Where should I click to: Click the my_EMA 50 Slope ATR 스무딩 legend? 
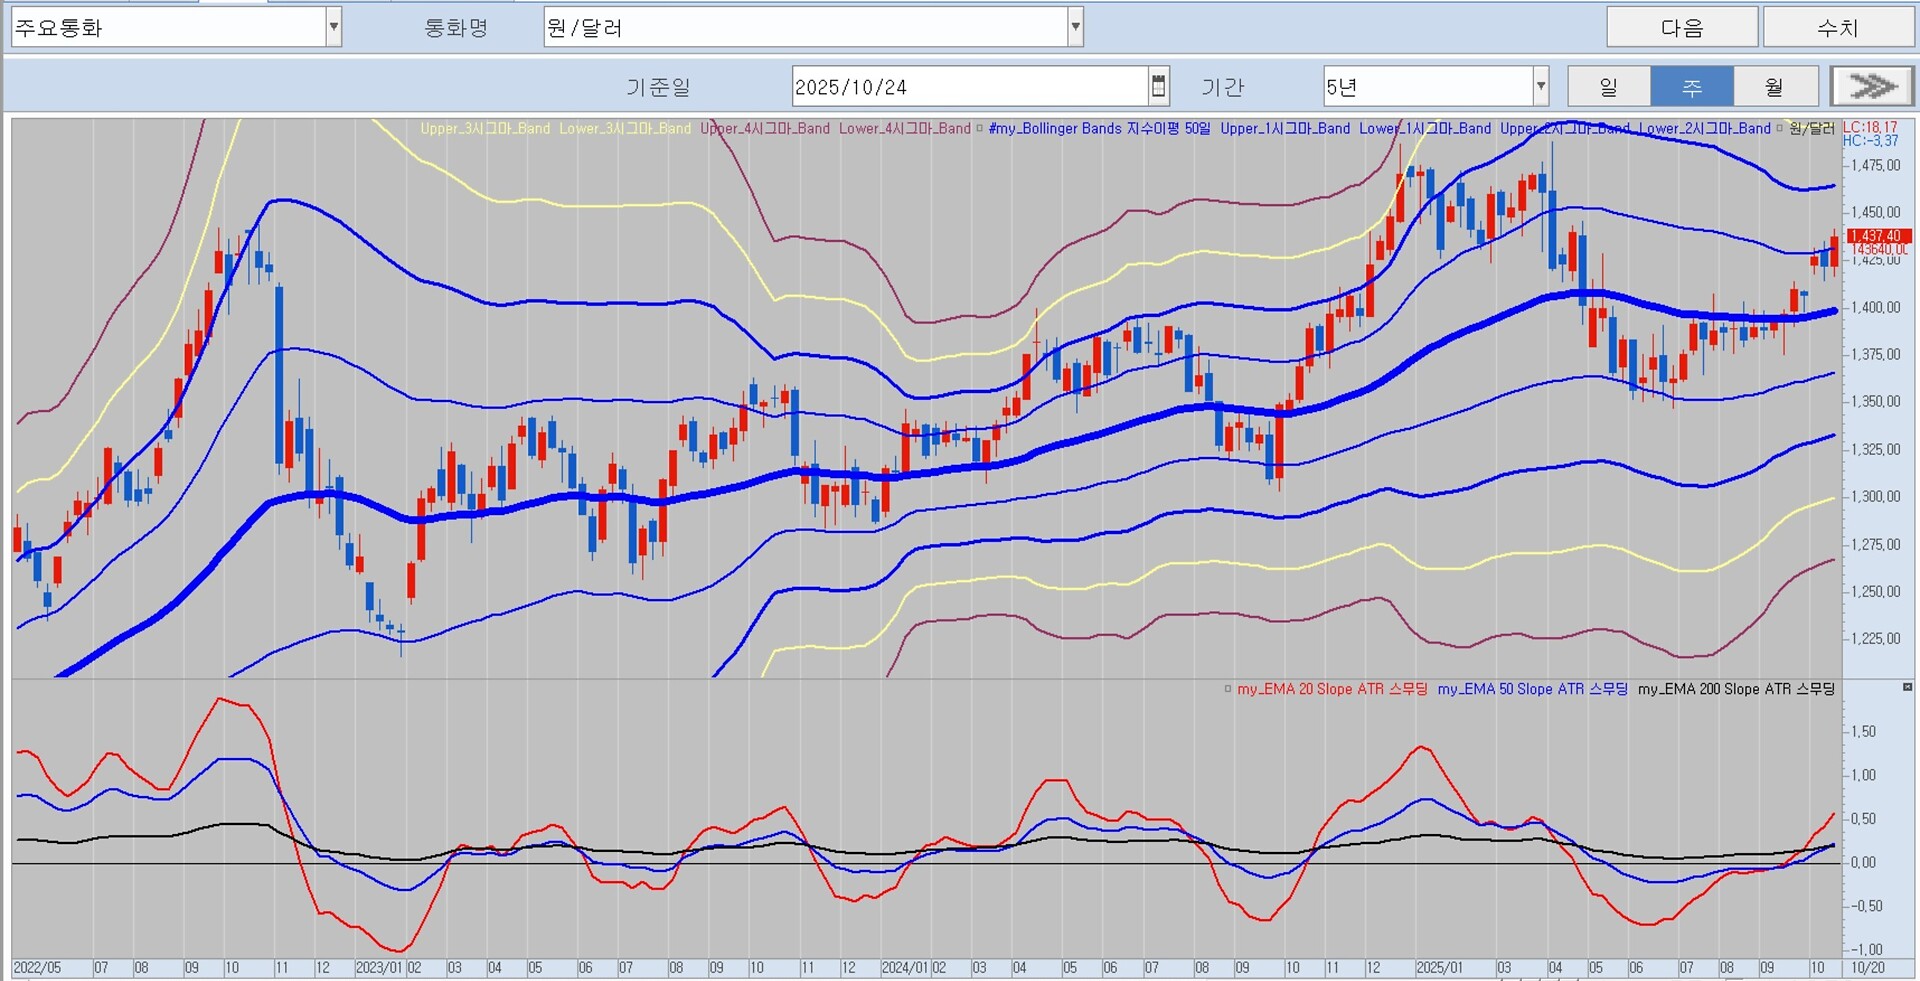pyautogui.click(x=1533, y=689)
